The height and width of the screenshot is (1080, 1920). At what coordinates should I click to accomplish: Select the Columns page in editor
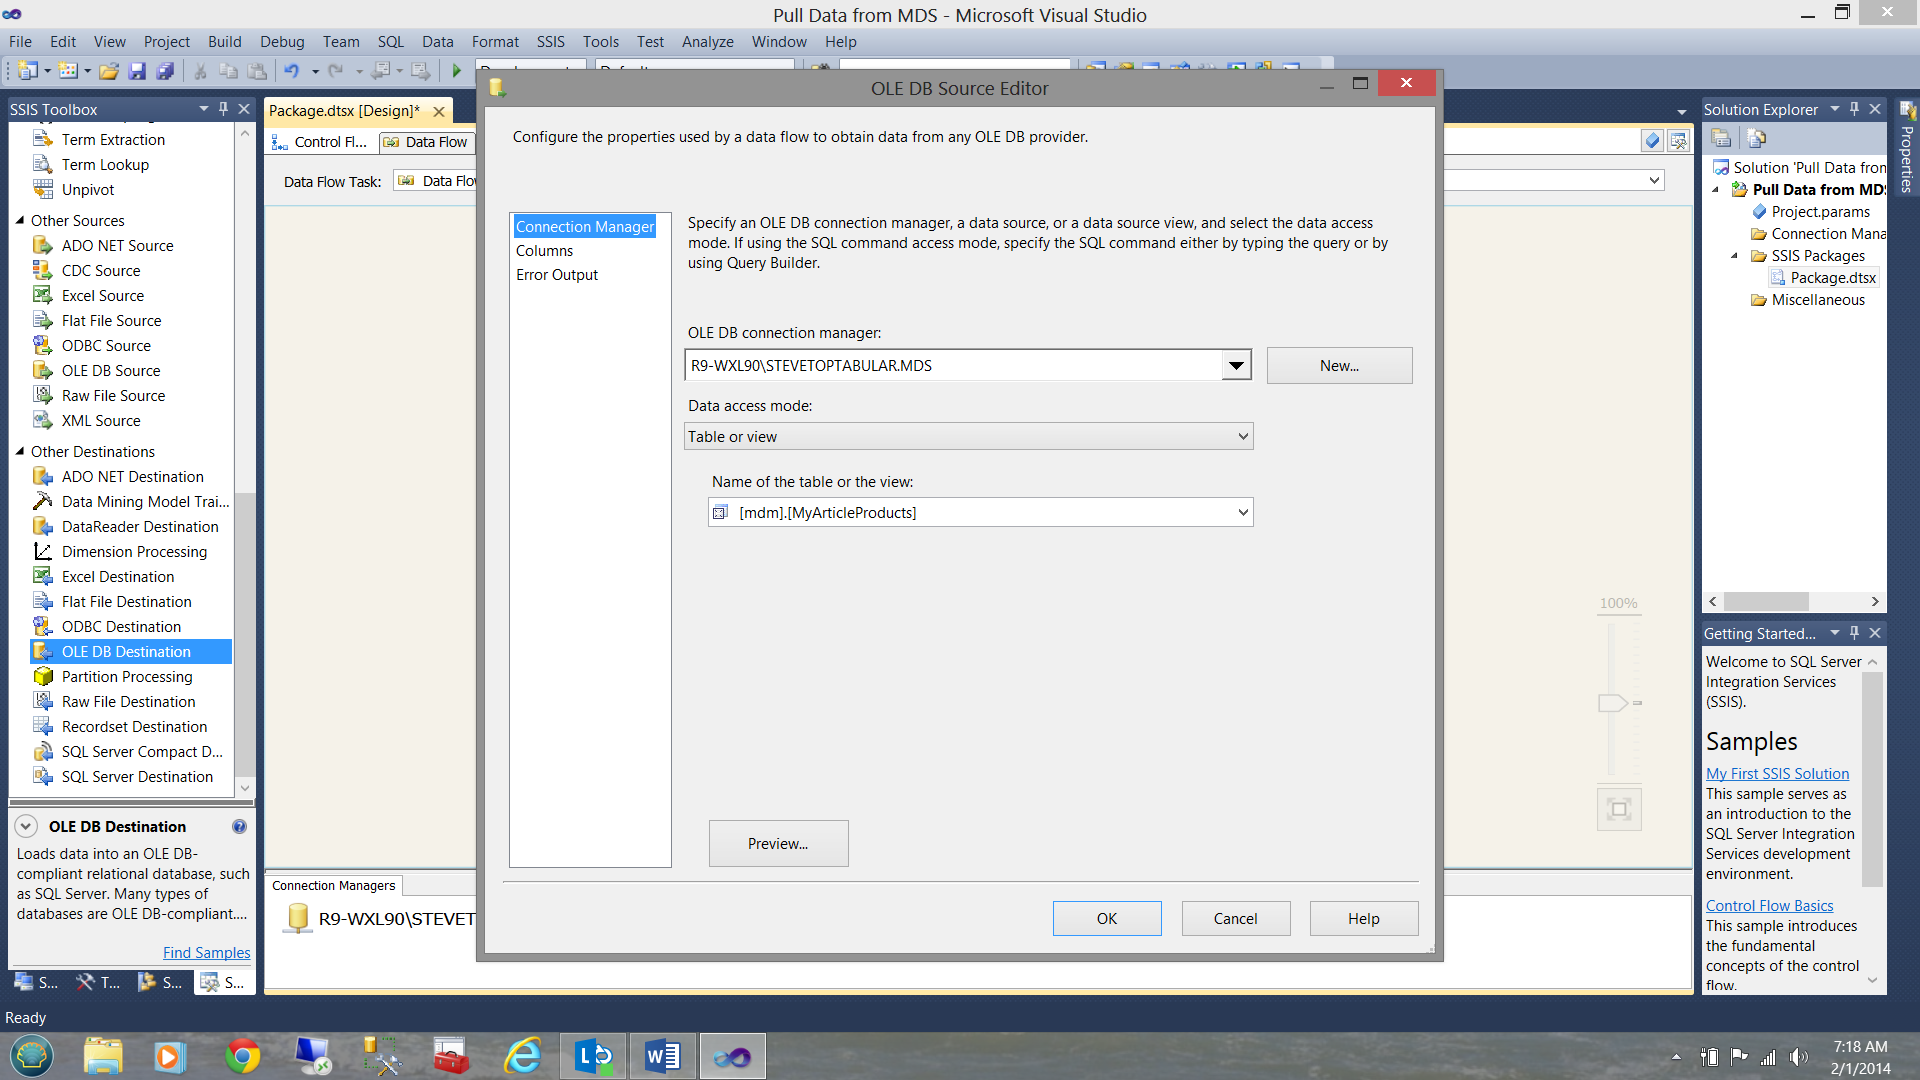(544, 251)
